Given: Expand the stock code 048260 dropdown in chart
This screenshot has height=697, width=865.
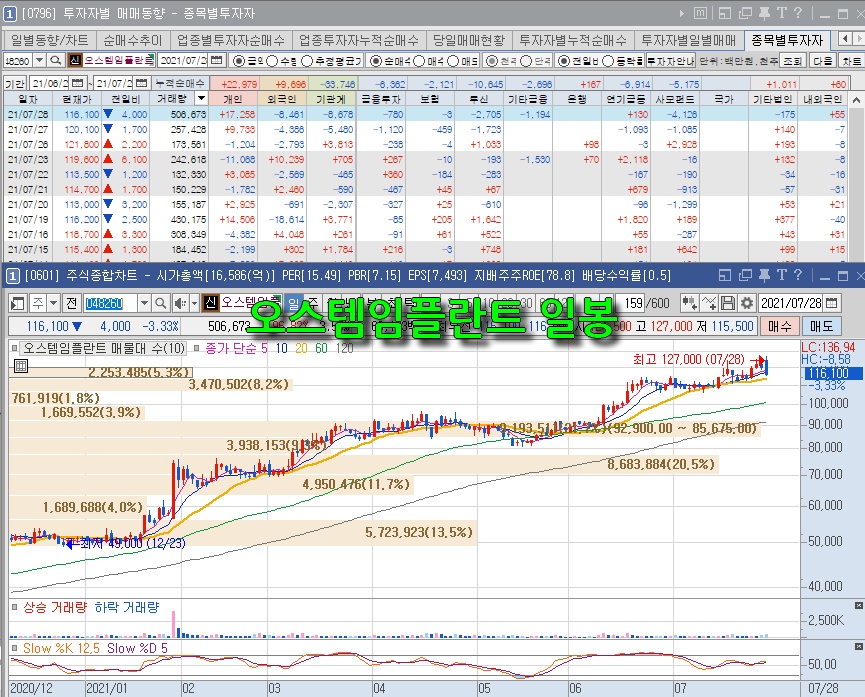Looking at the screenshot, I should [x=143, y=303].
